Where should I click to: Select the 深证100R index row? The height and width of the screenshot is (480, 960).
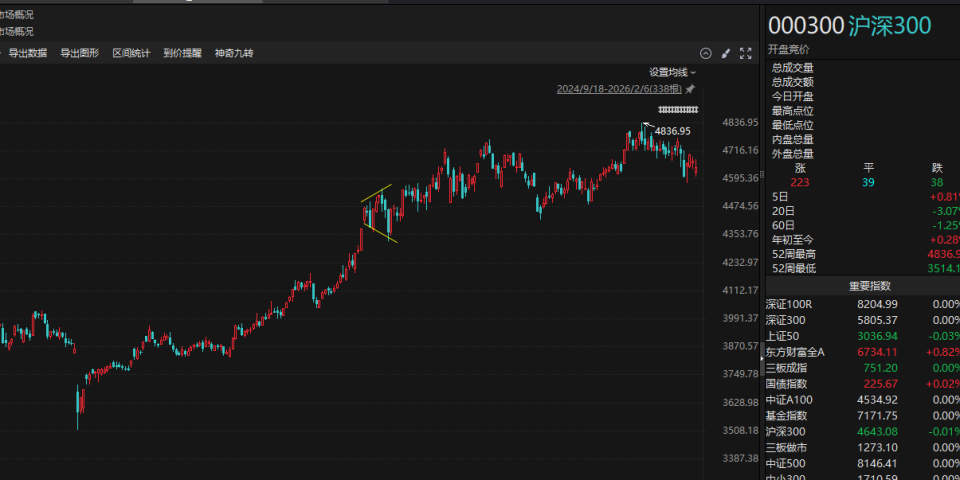(863, 304)
